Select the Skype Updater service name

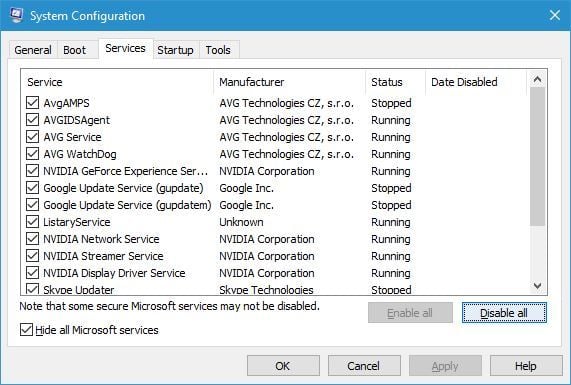pyautogui.click(x=79, y=290)
